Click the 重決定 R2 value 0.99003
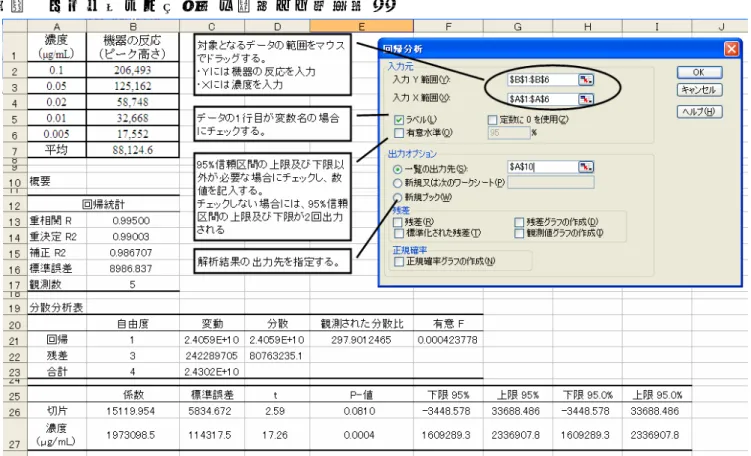The width and height of the screenshot is (751, 456). pos(133,237)
